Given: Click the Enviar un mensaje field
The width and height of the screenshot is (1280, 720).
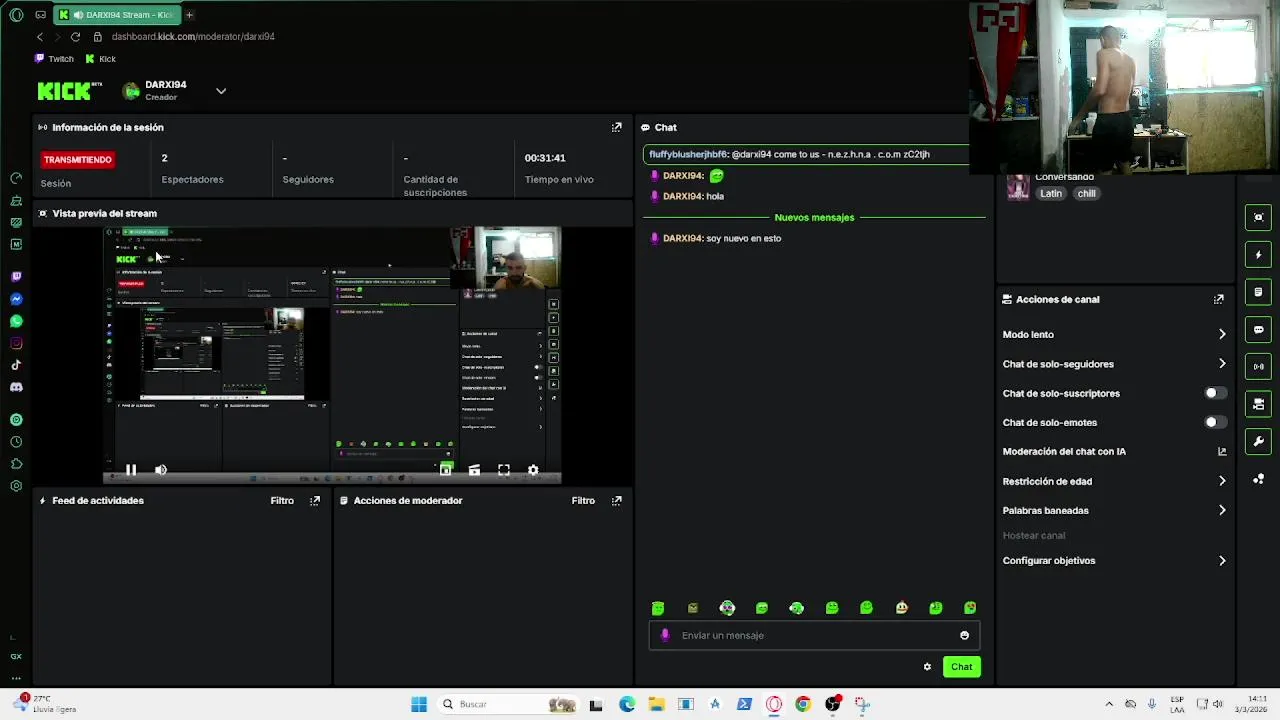Looking at the screenshot, I should click(x=814, y=635).
